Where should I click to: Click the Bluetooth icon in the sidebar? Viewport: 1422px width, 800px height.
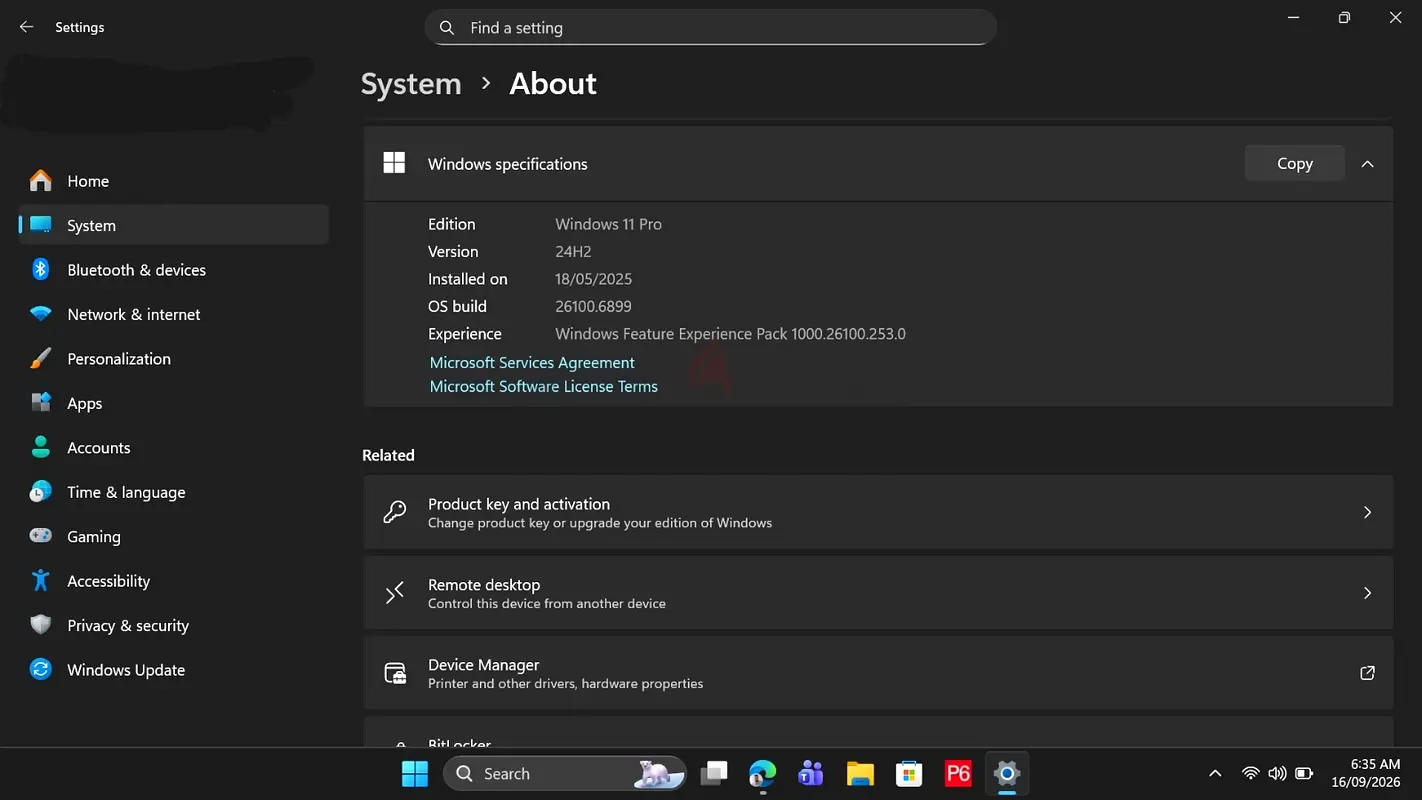(41, 270)
